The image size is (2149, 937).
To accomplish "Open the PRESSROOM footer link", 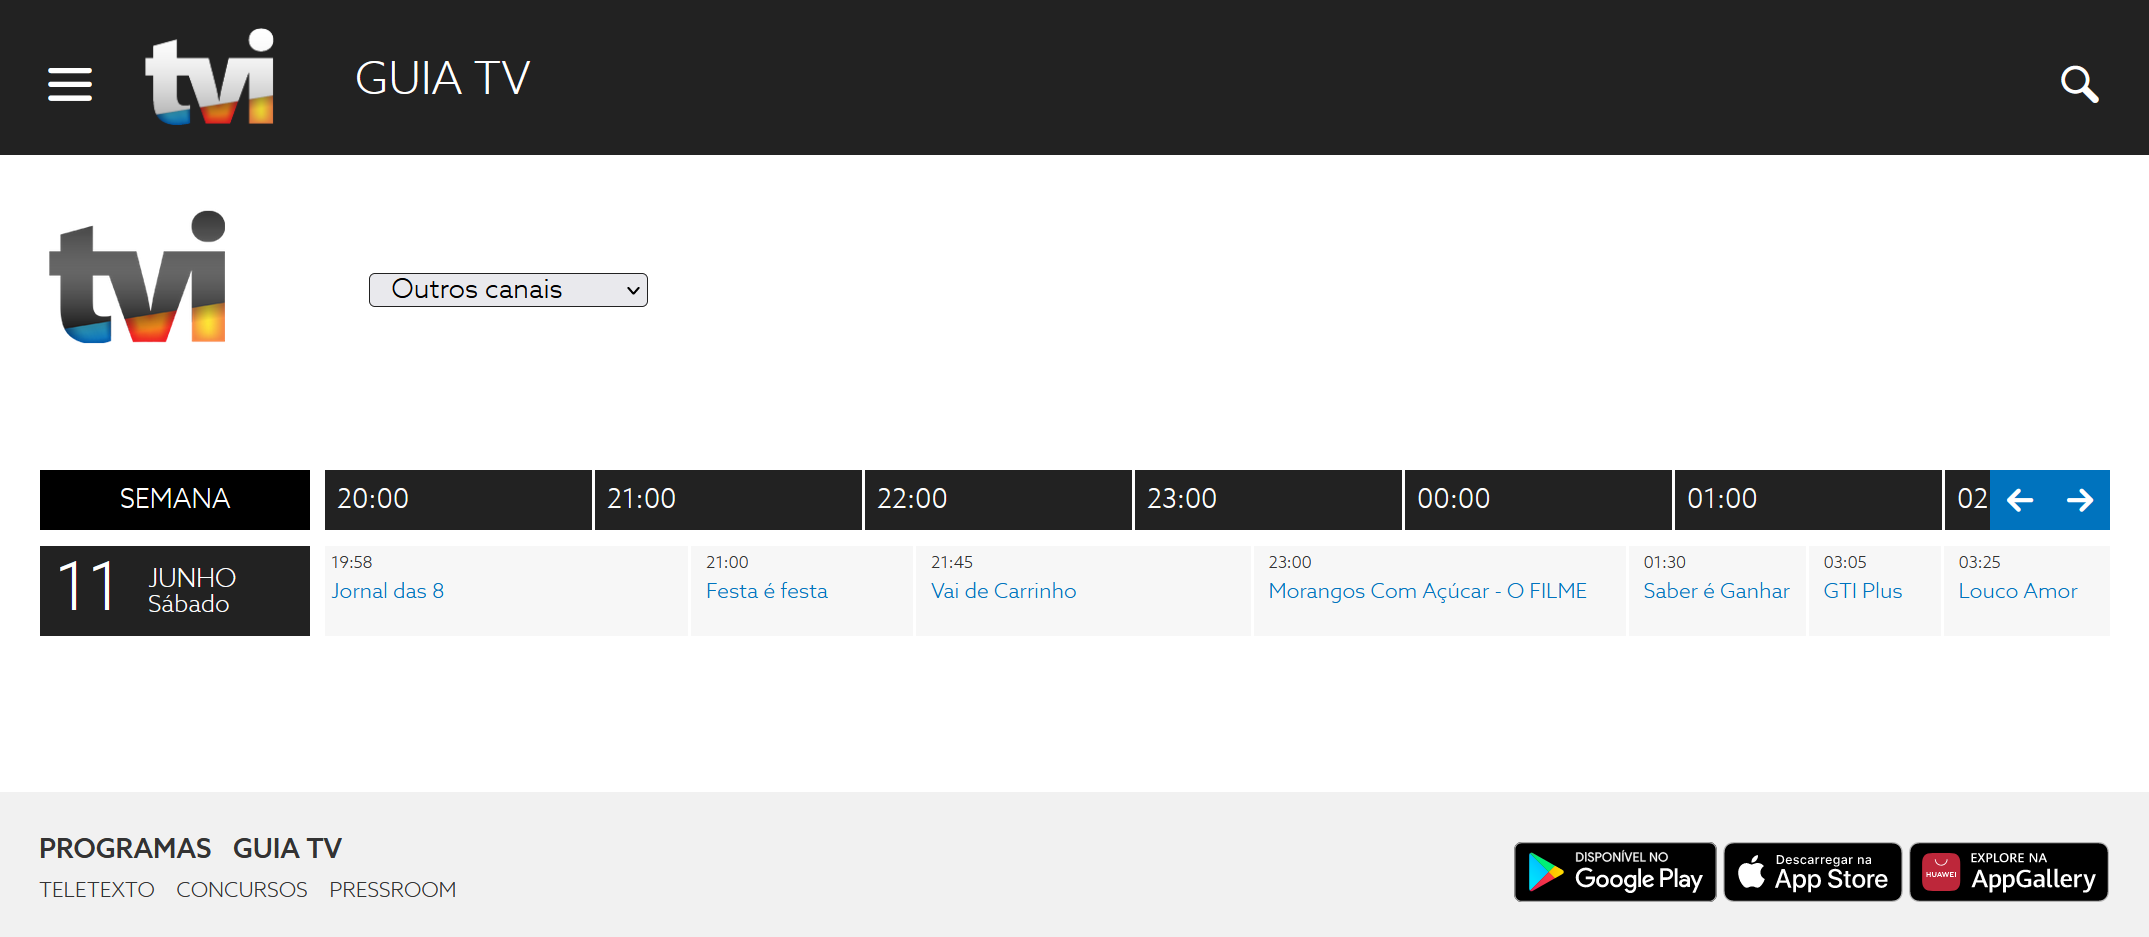I will pos(392,889).
